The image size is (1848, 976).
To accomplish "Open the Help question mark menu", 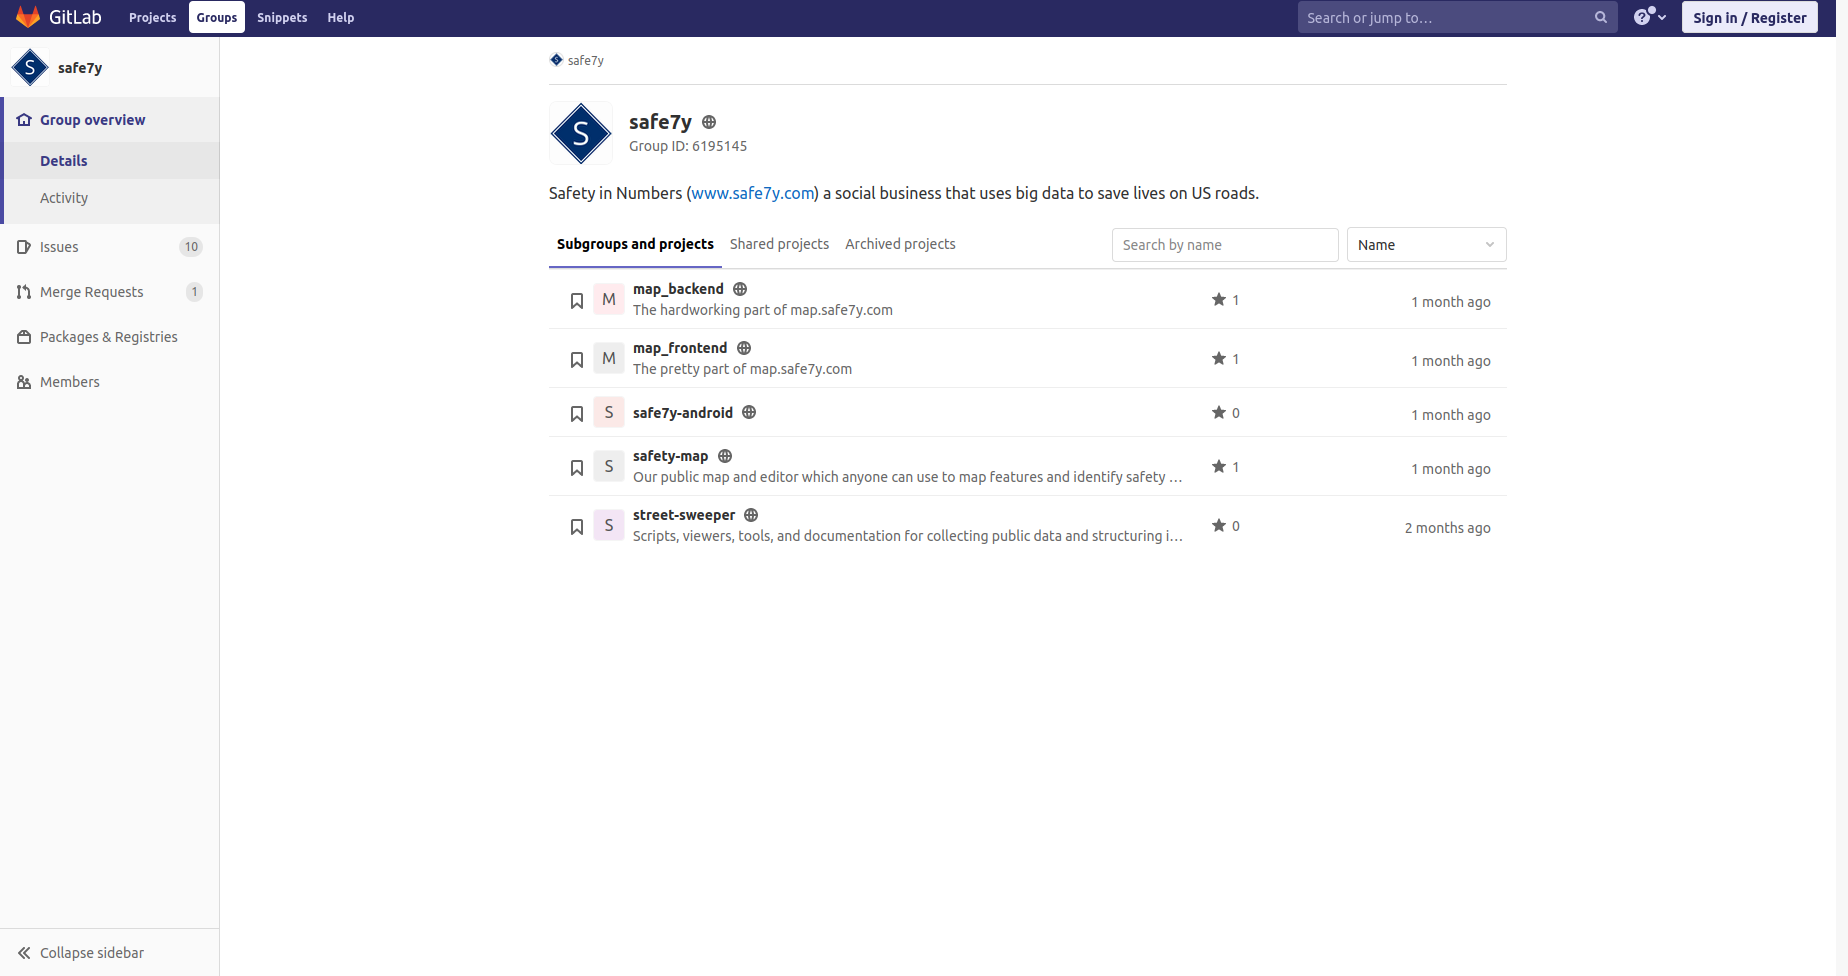I will (x=1649, y=17).
